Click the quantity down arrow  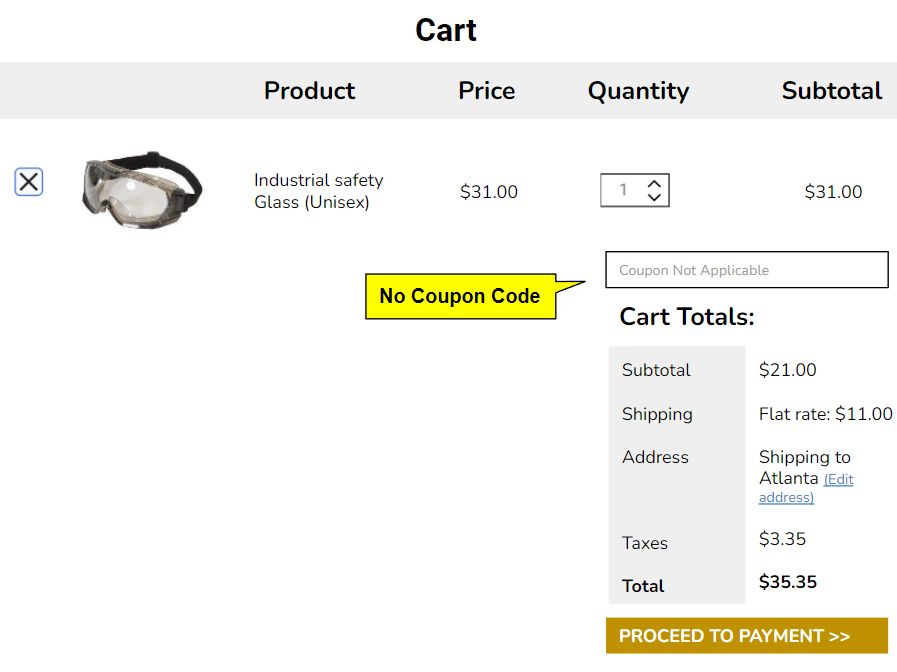tap(655, 197)
